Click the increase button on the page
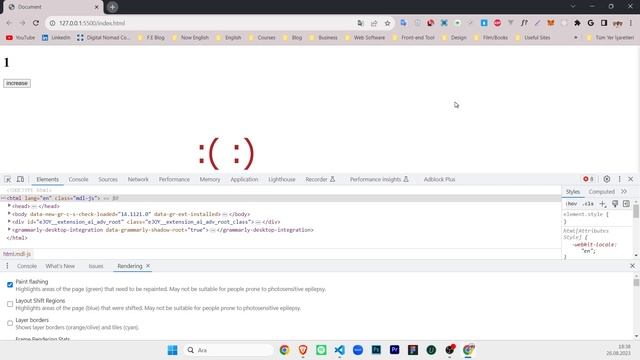This screenshot has height=360, width=640. point(17,83)
